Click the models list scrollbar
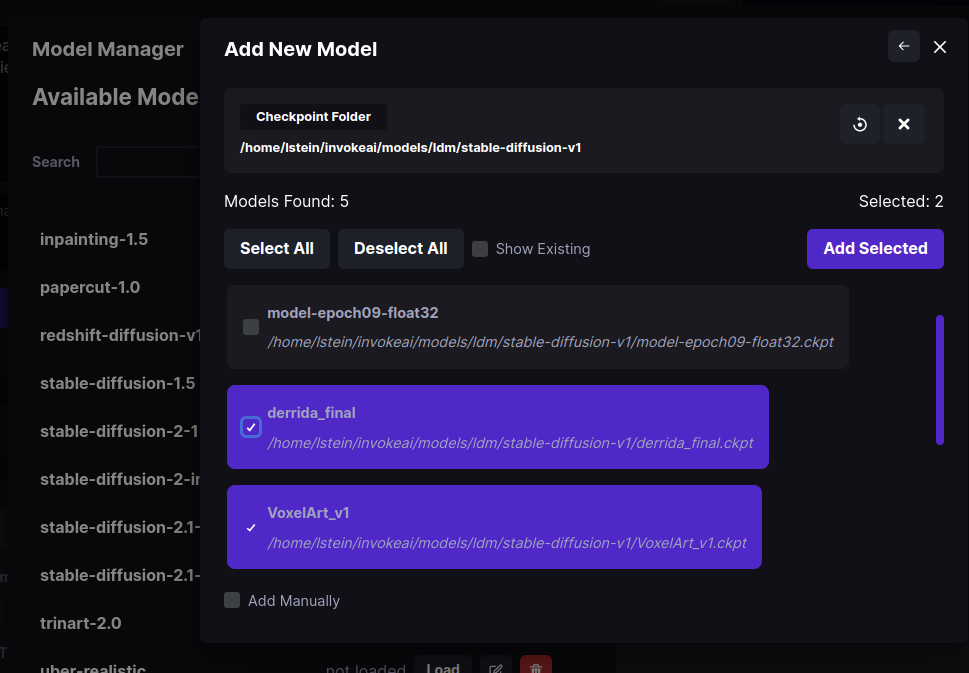 pyautogui.click(x=939, y=379)
